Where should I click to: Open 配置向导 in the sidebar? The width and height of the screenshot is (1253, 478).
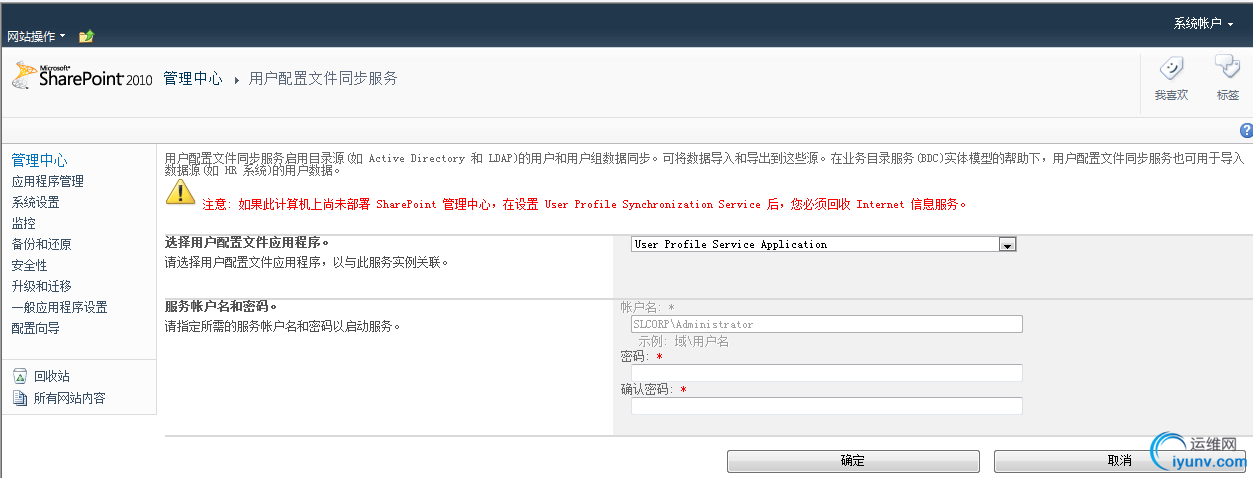click(x=35, y=328)
